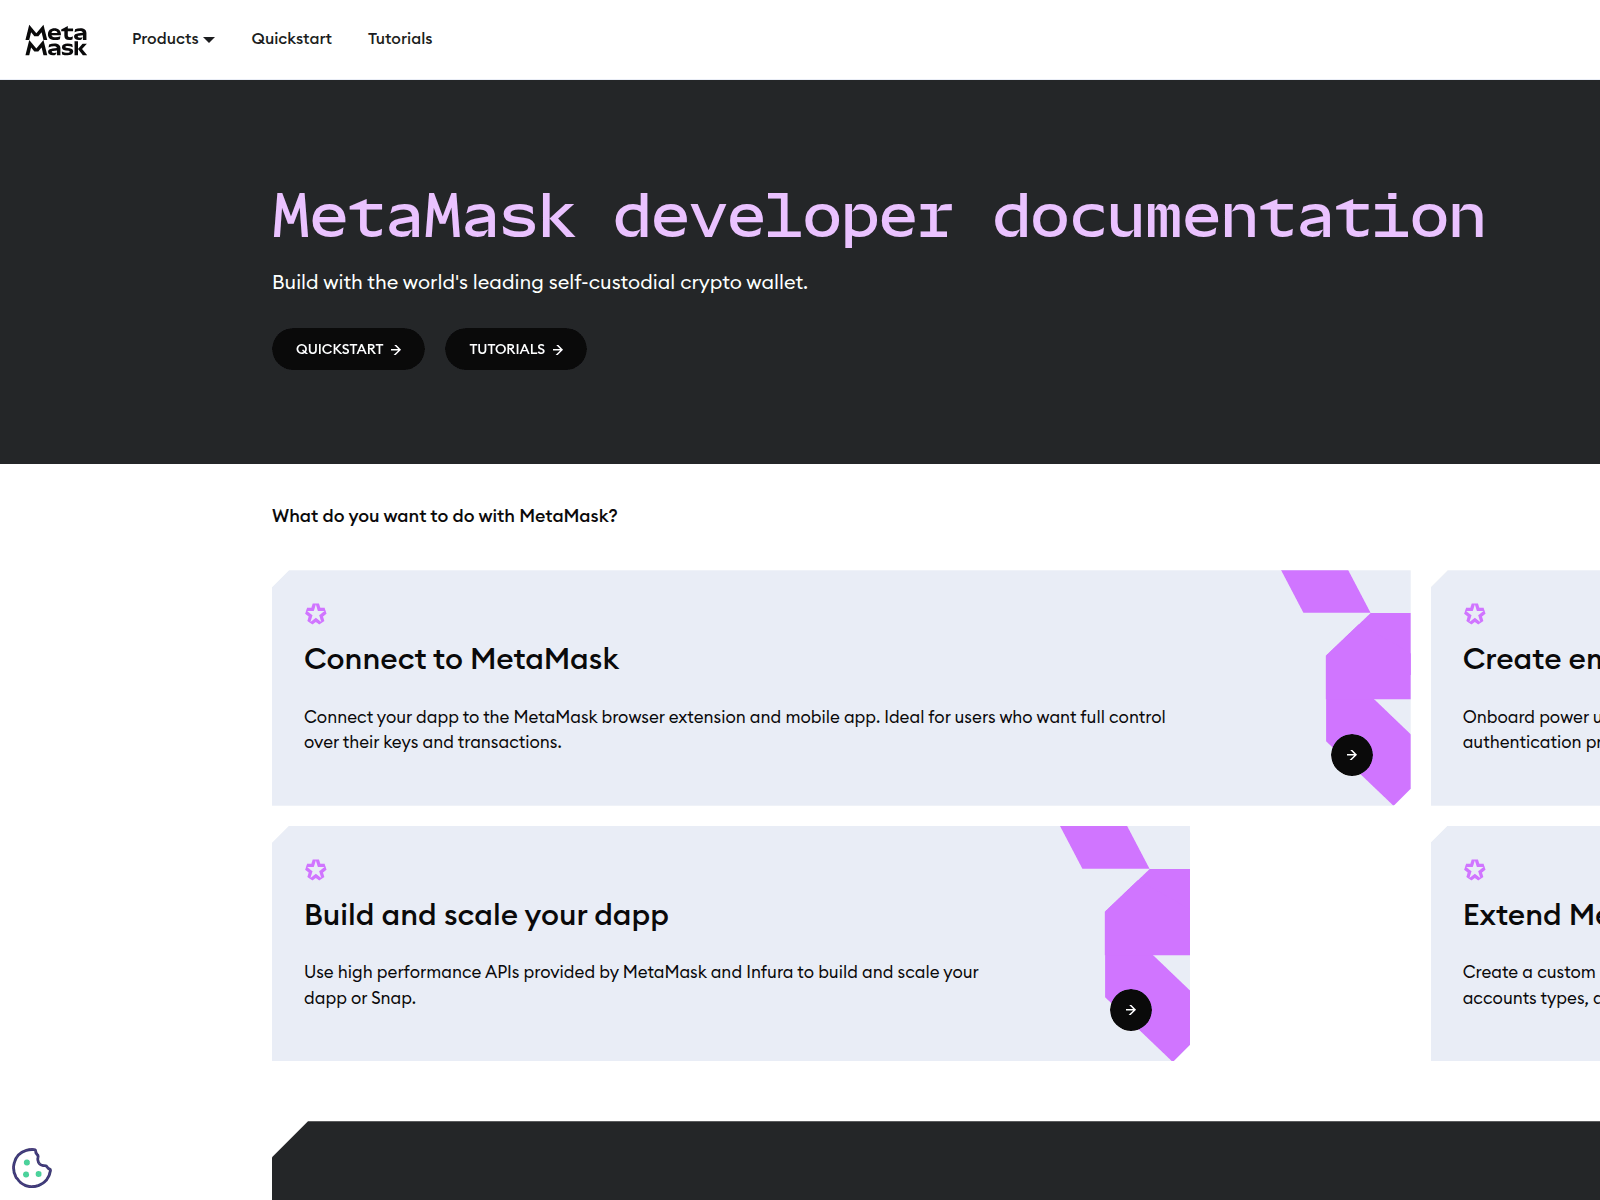Click the arrow inside the TUTORIALS button
1600x1200 pixels.
(560, 349)
